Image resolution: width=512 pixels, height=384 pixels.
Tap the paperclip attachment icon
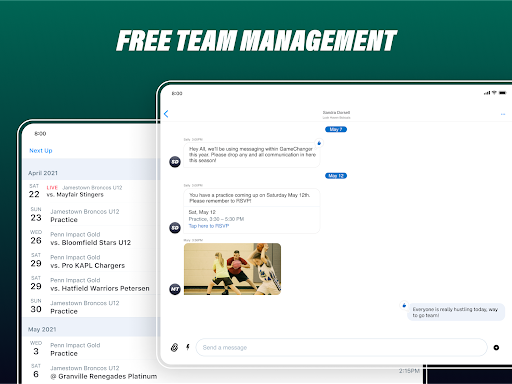174,347
